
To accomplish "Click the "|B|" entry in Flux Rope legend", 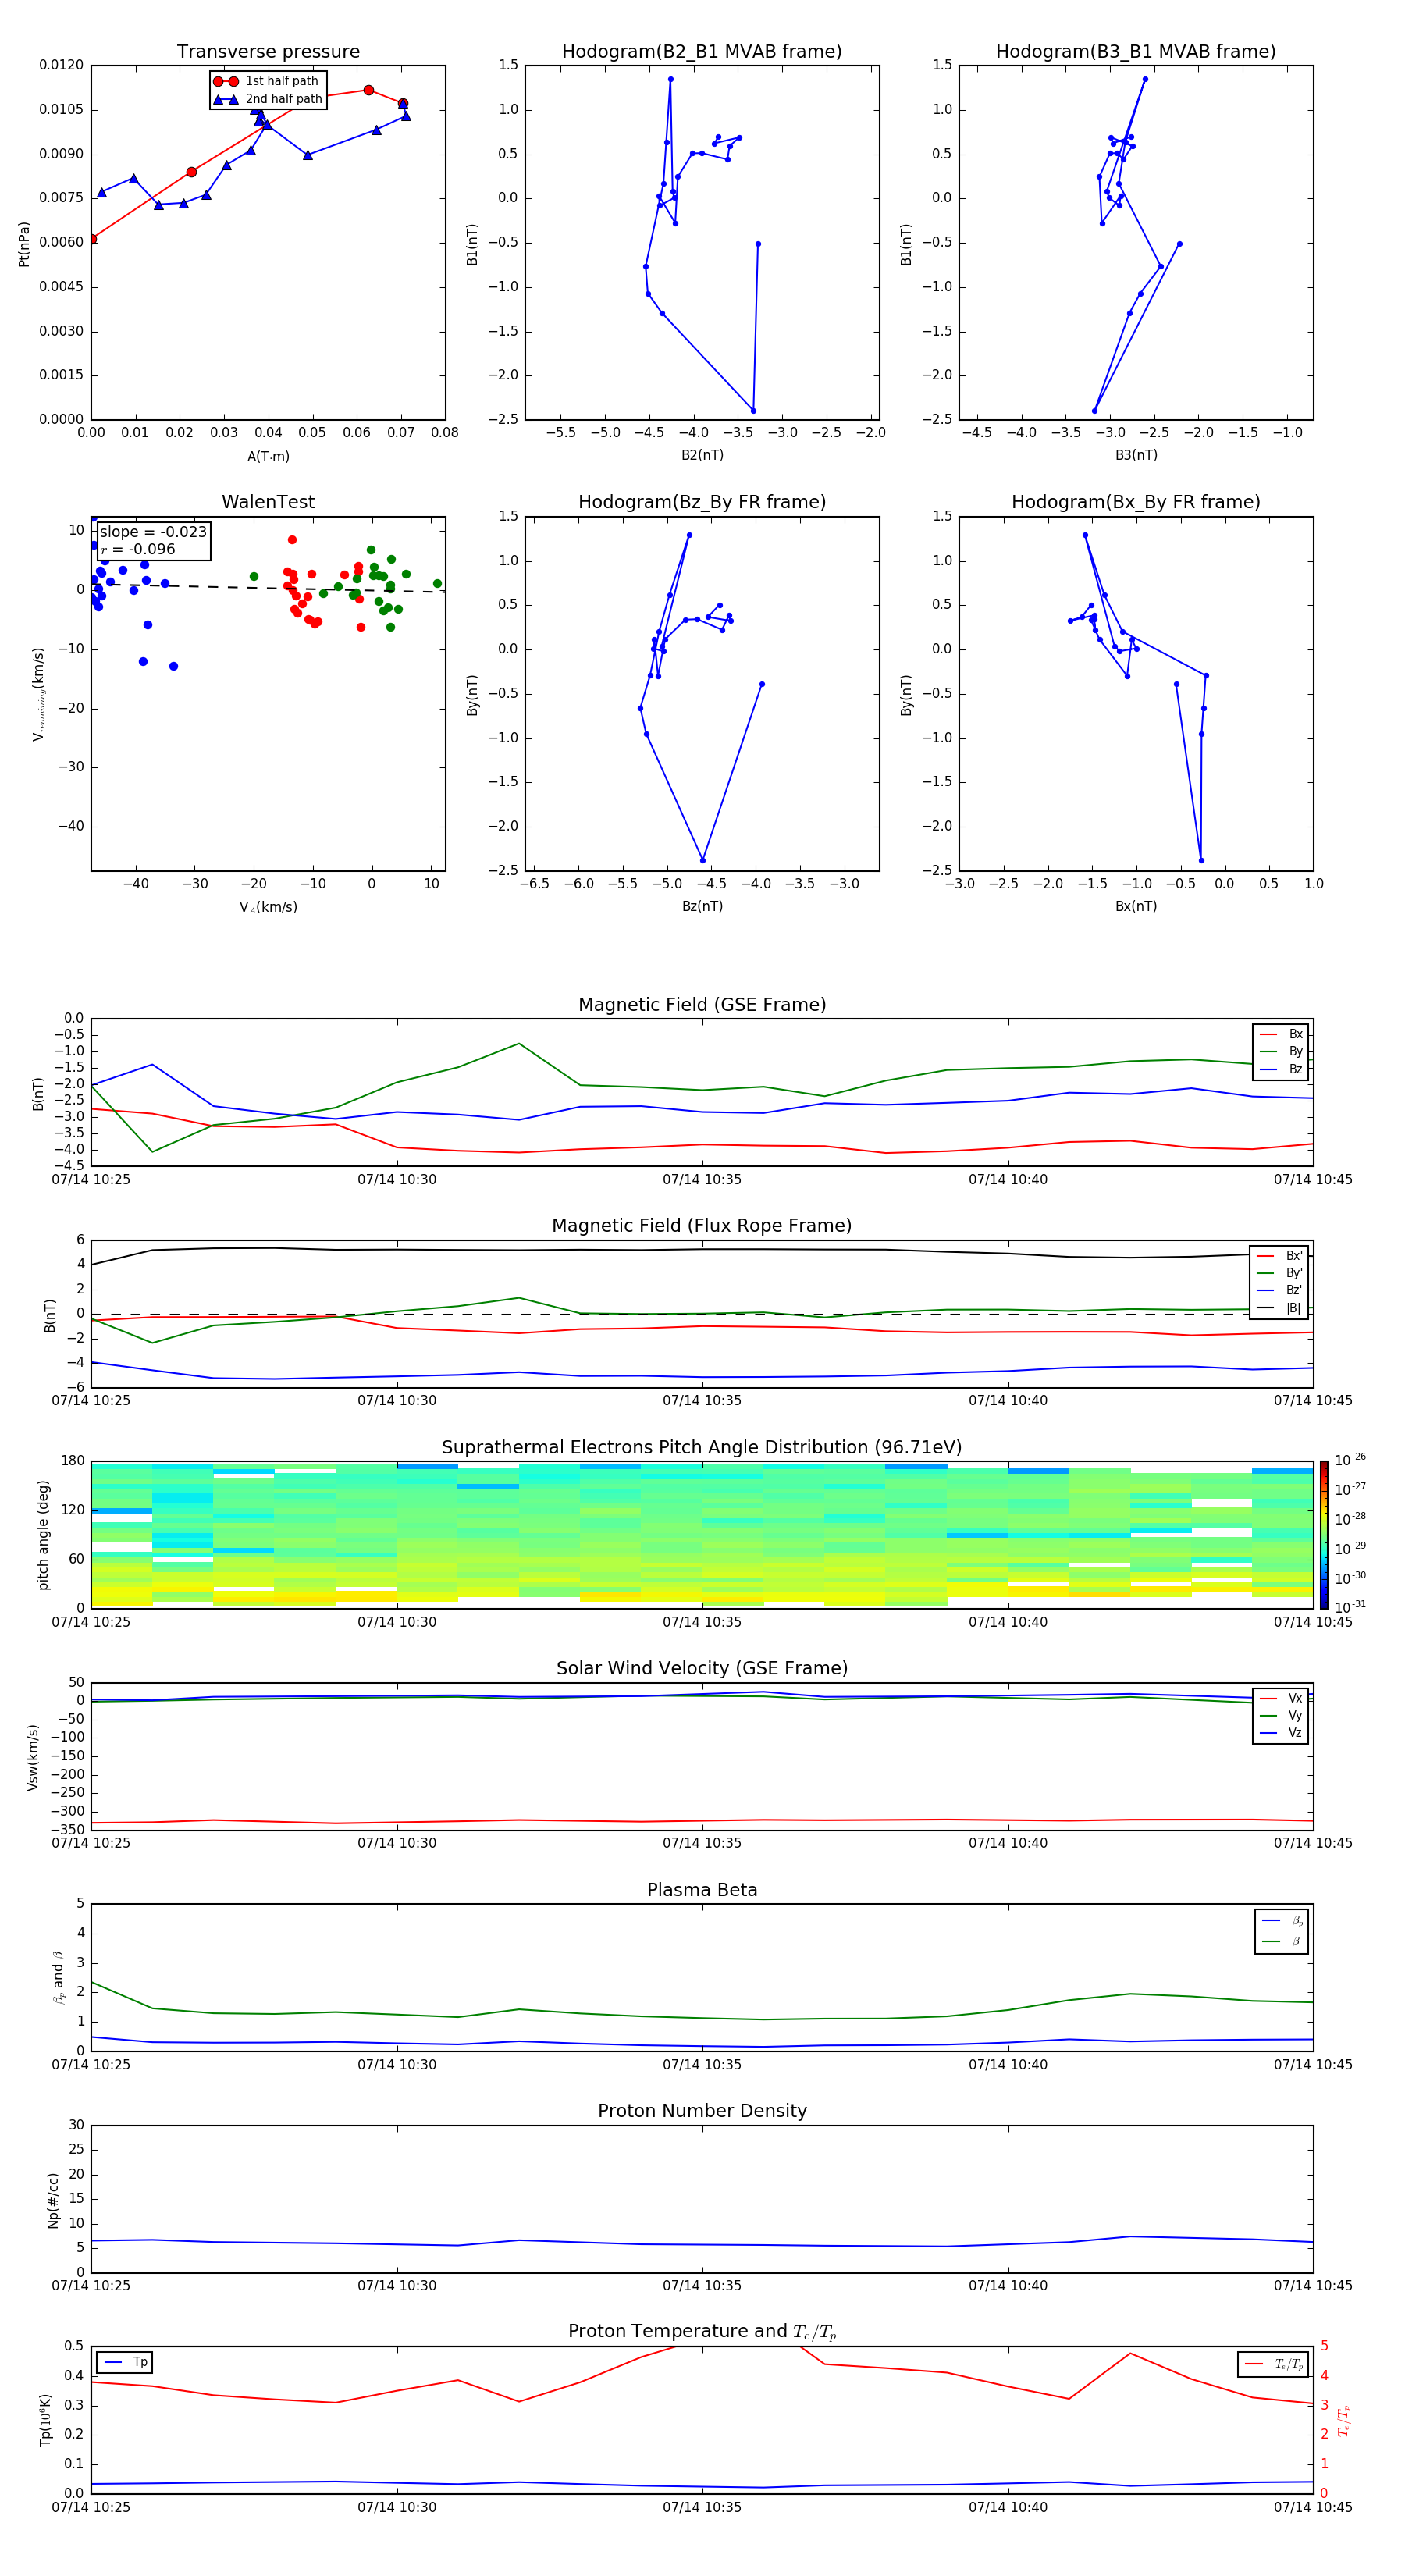I will pyautogui.click(x=1279, y=1309).
